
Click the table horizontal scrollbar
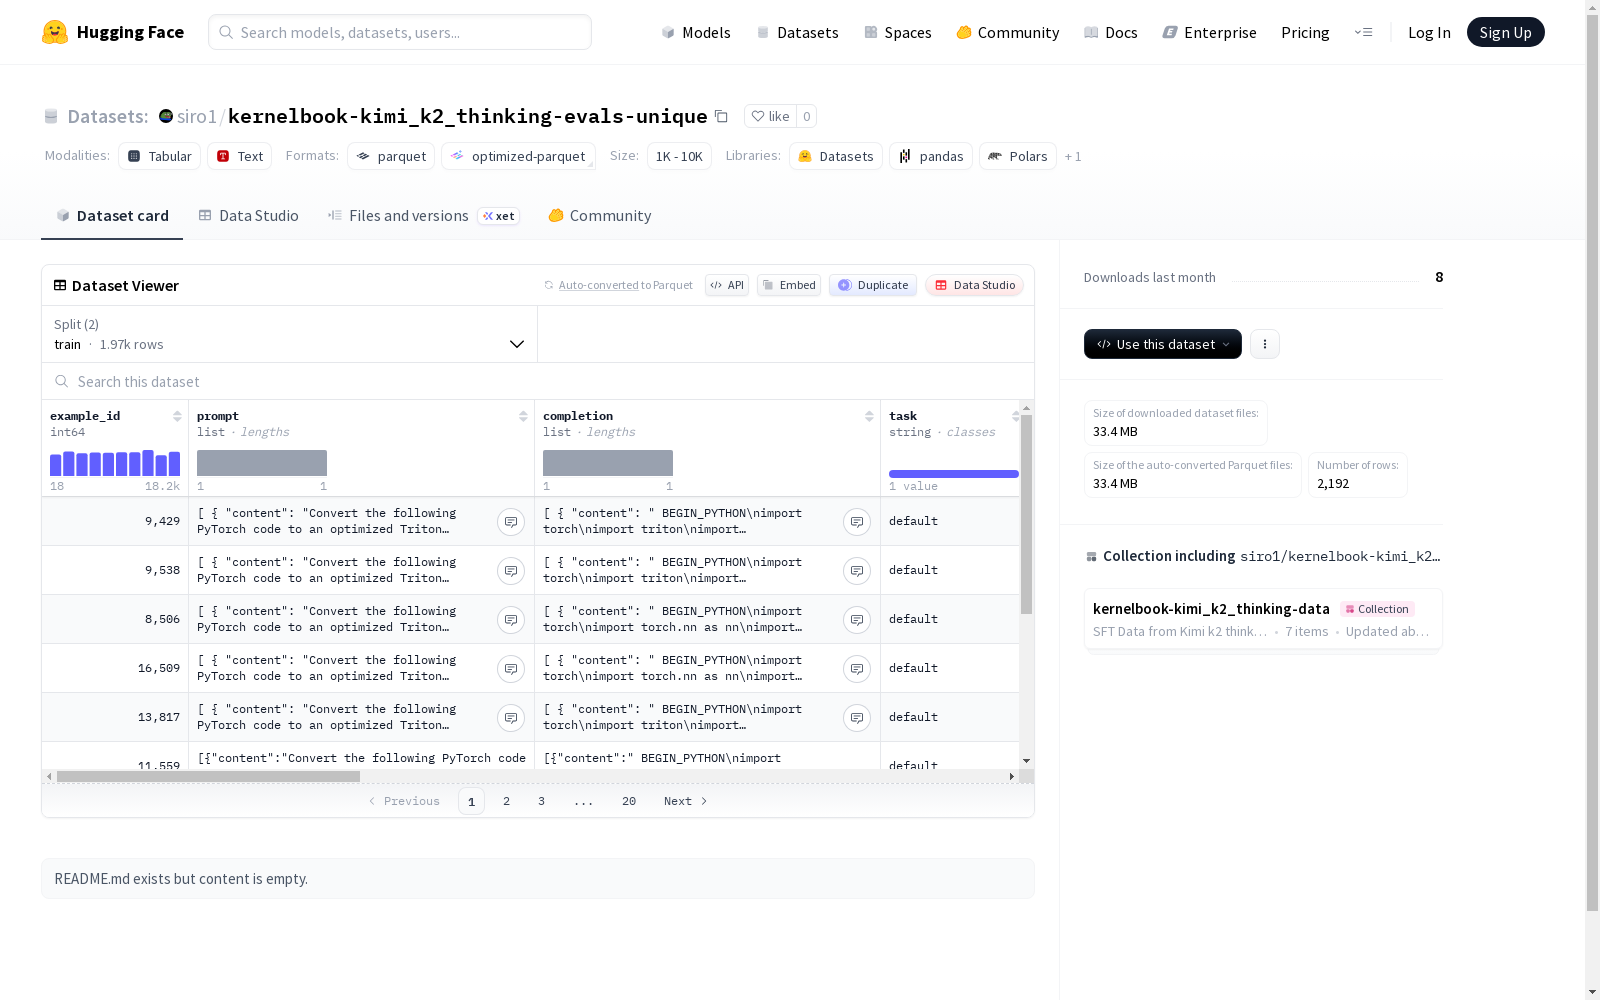(x=208, y=776)
